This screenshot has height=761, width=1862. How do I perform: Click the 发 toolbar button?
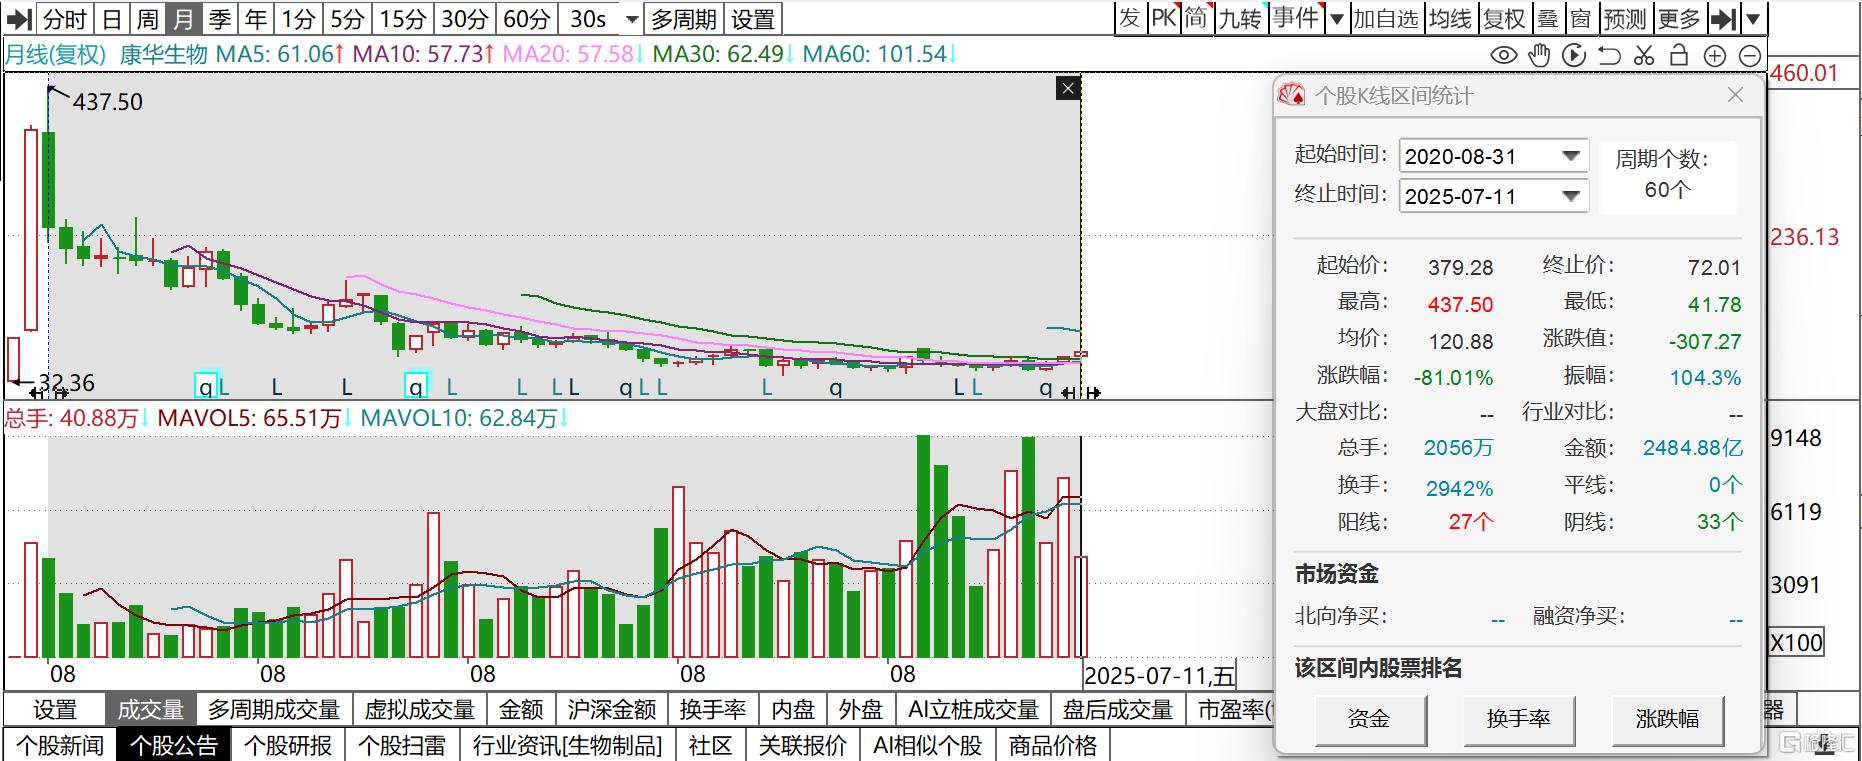pos(1130,19)
